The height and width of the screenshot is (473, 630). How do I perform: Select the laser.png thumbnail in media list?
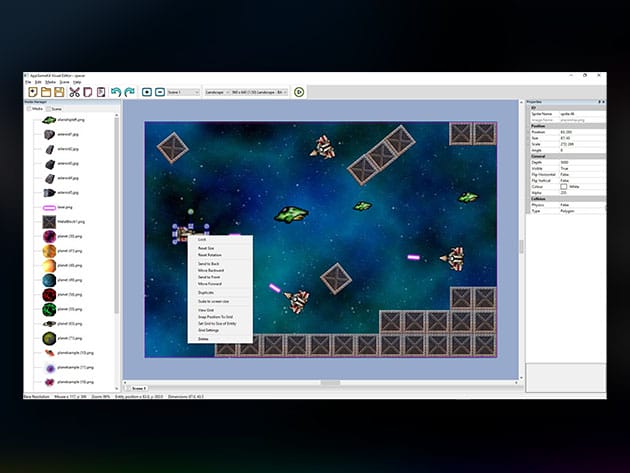tap(49, 207)
